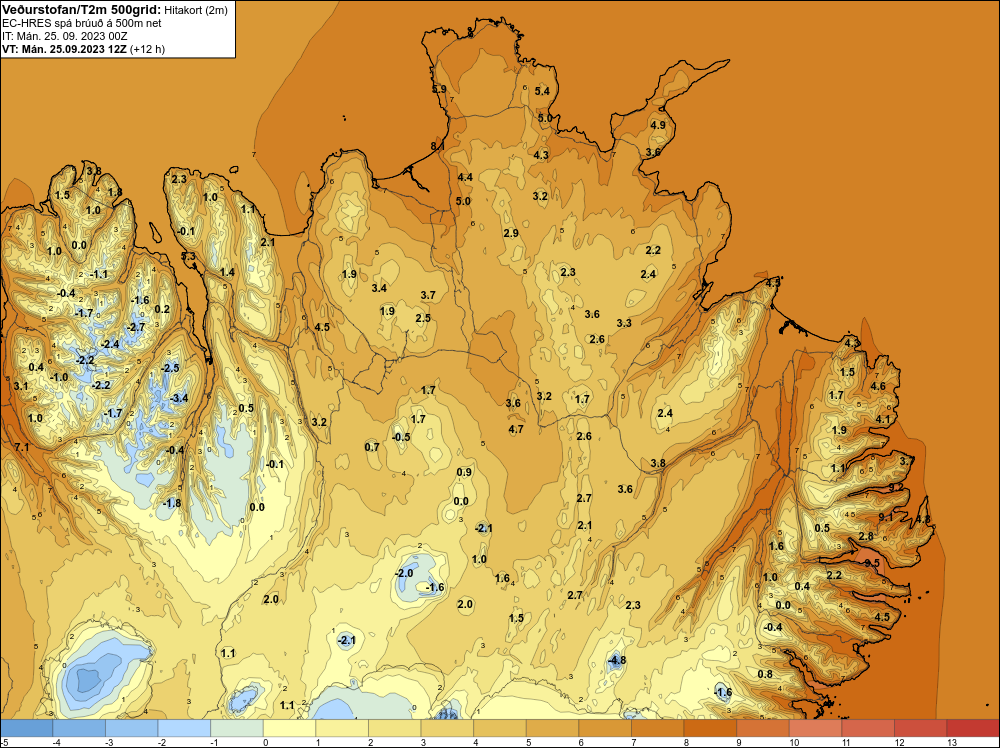1000x748 pixels.
Task: Click the 2.9 temperature value
Action: tap(511, 233)
